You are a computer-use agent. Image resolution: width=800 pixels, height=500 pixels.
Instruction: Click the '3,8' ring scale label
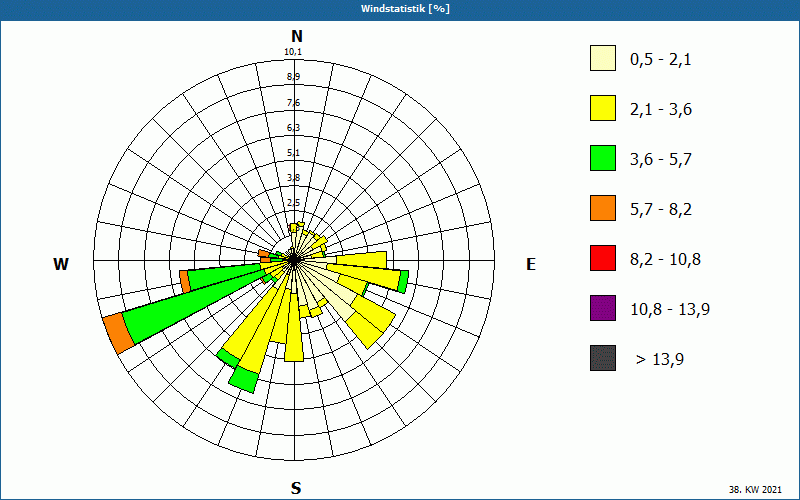[293, 178]
